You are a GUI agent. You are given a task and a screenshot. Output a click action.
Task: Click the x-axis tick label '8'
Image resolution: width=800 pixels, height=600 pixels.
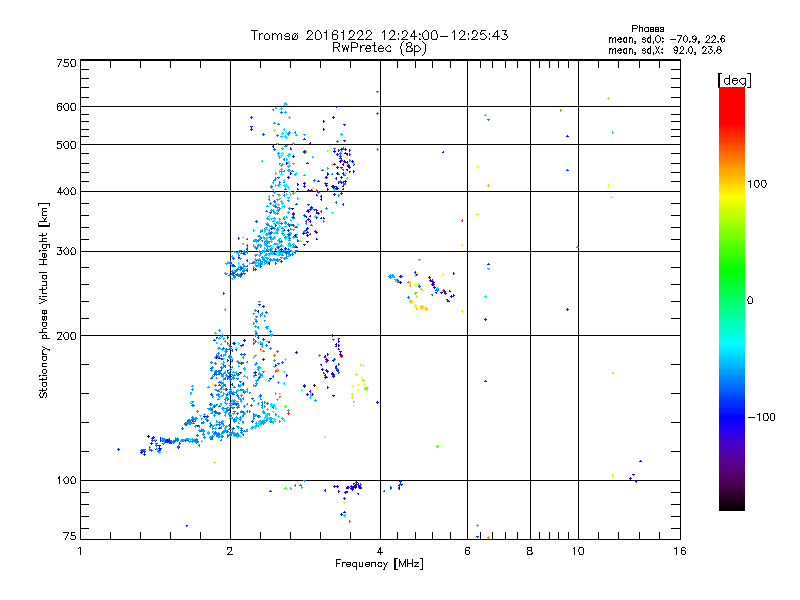pyautogui.click(x=530, y=551)
